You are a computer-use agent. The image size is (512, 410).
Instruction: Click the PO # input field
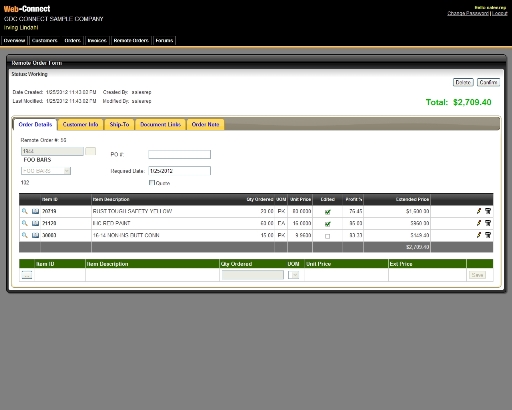point(179,154)
